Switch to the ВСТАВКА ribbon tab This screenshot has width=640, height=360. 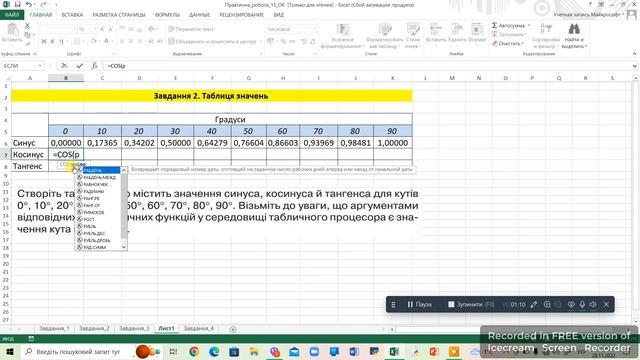[72, 15]
